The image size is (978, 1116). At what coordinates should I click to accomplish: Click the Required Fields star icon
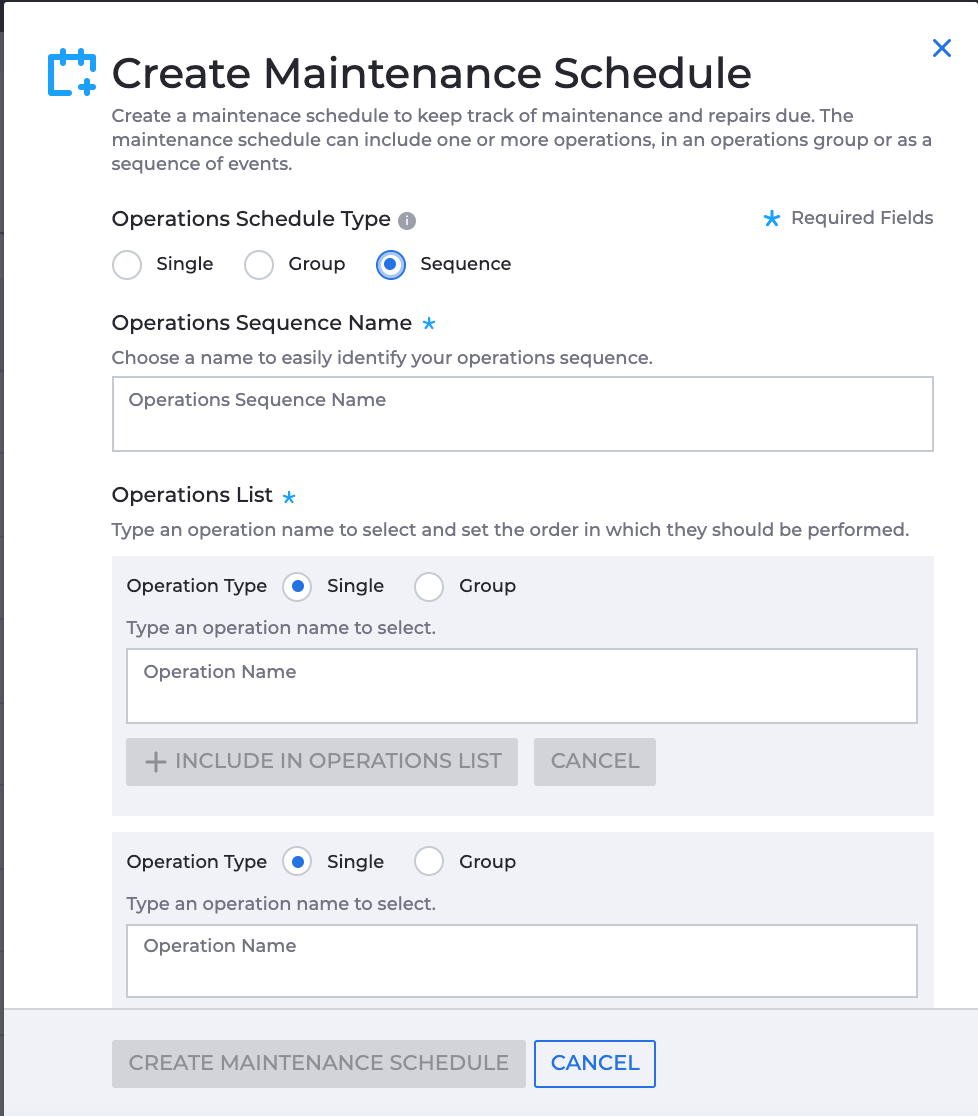tap(772, 219)
